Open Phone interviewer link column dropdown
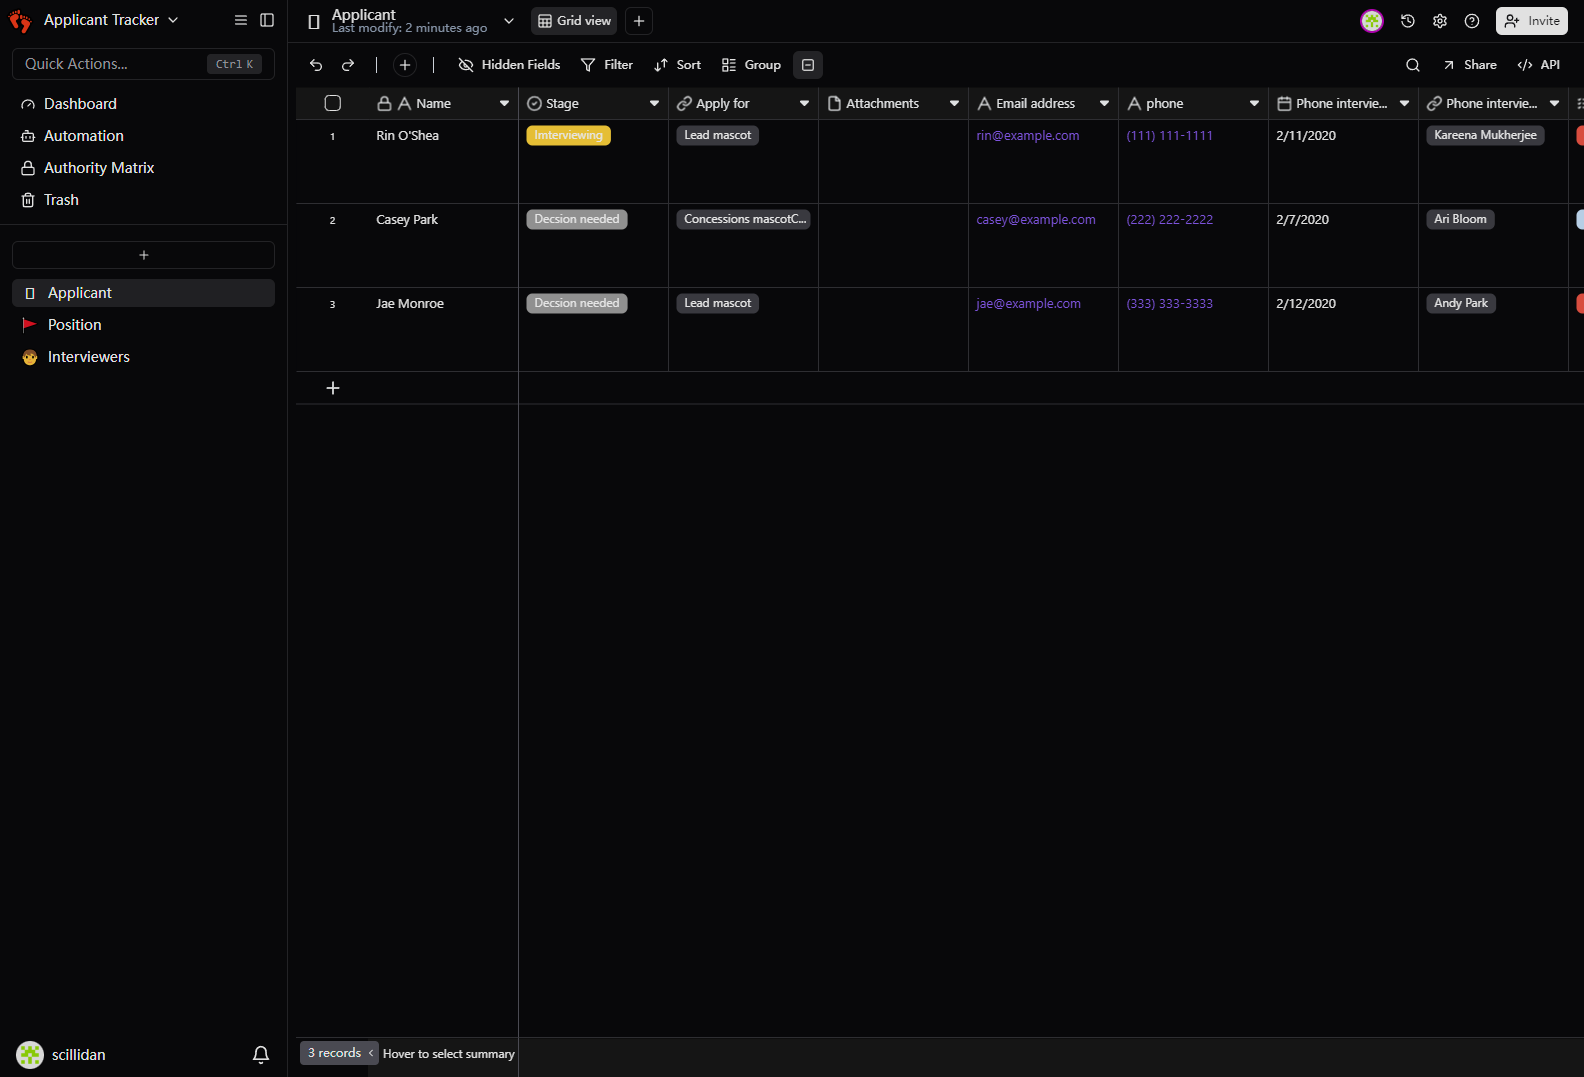 [x=1554, y=103]
